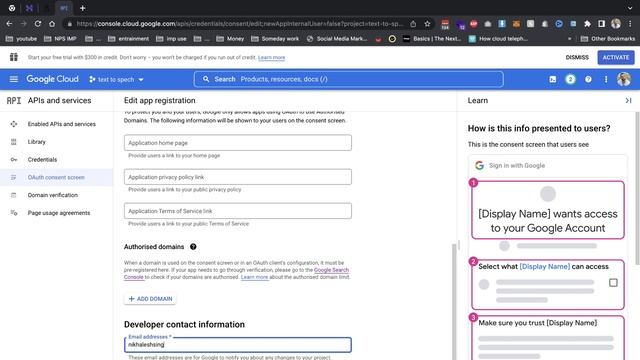Open the Social Media Mark bookmark
This screenshot has width=640, height=360.
point(337,39)
